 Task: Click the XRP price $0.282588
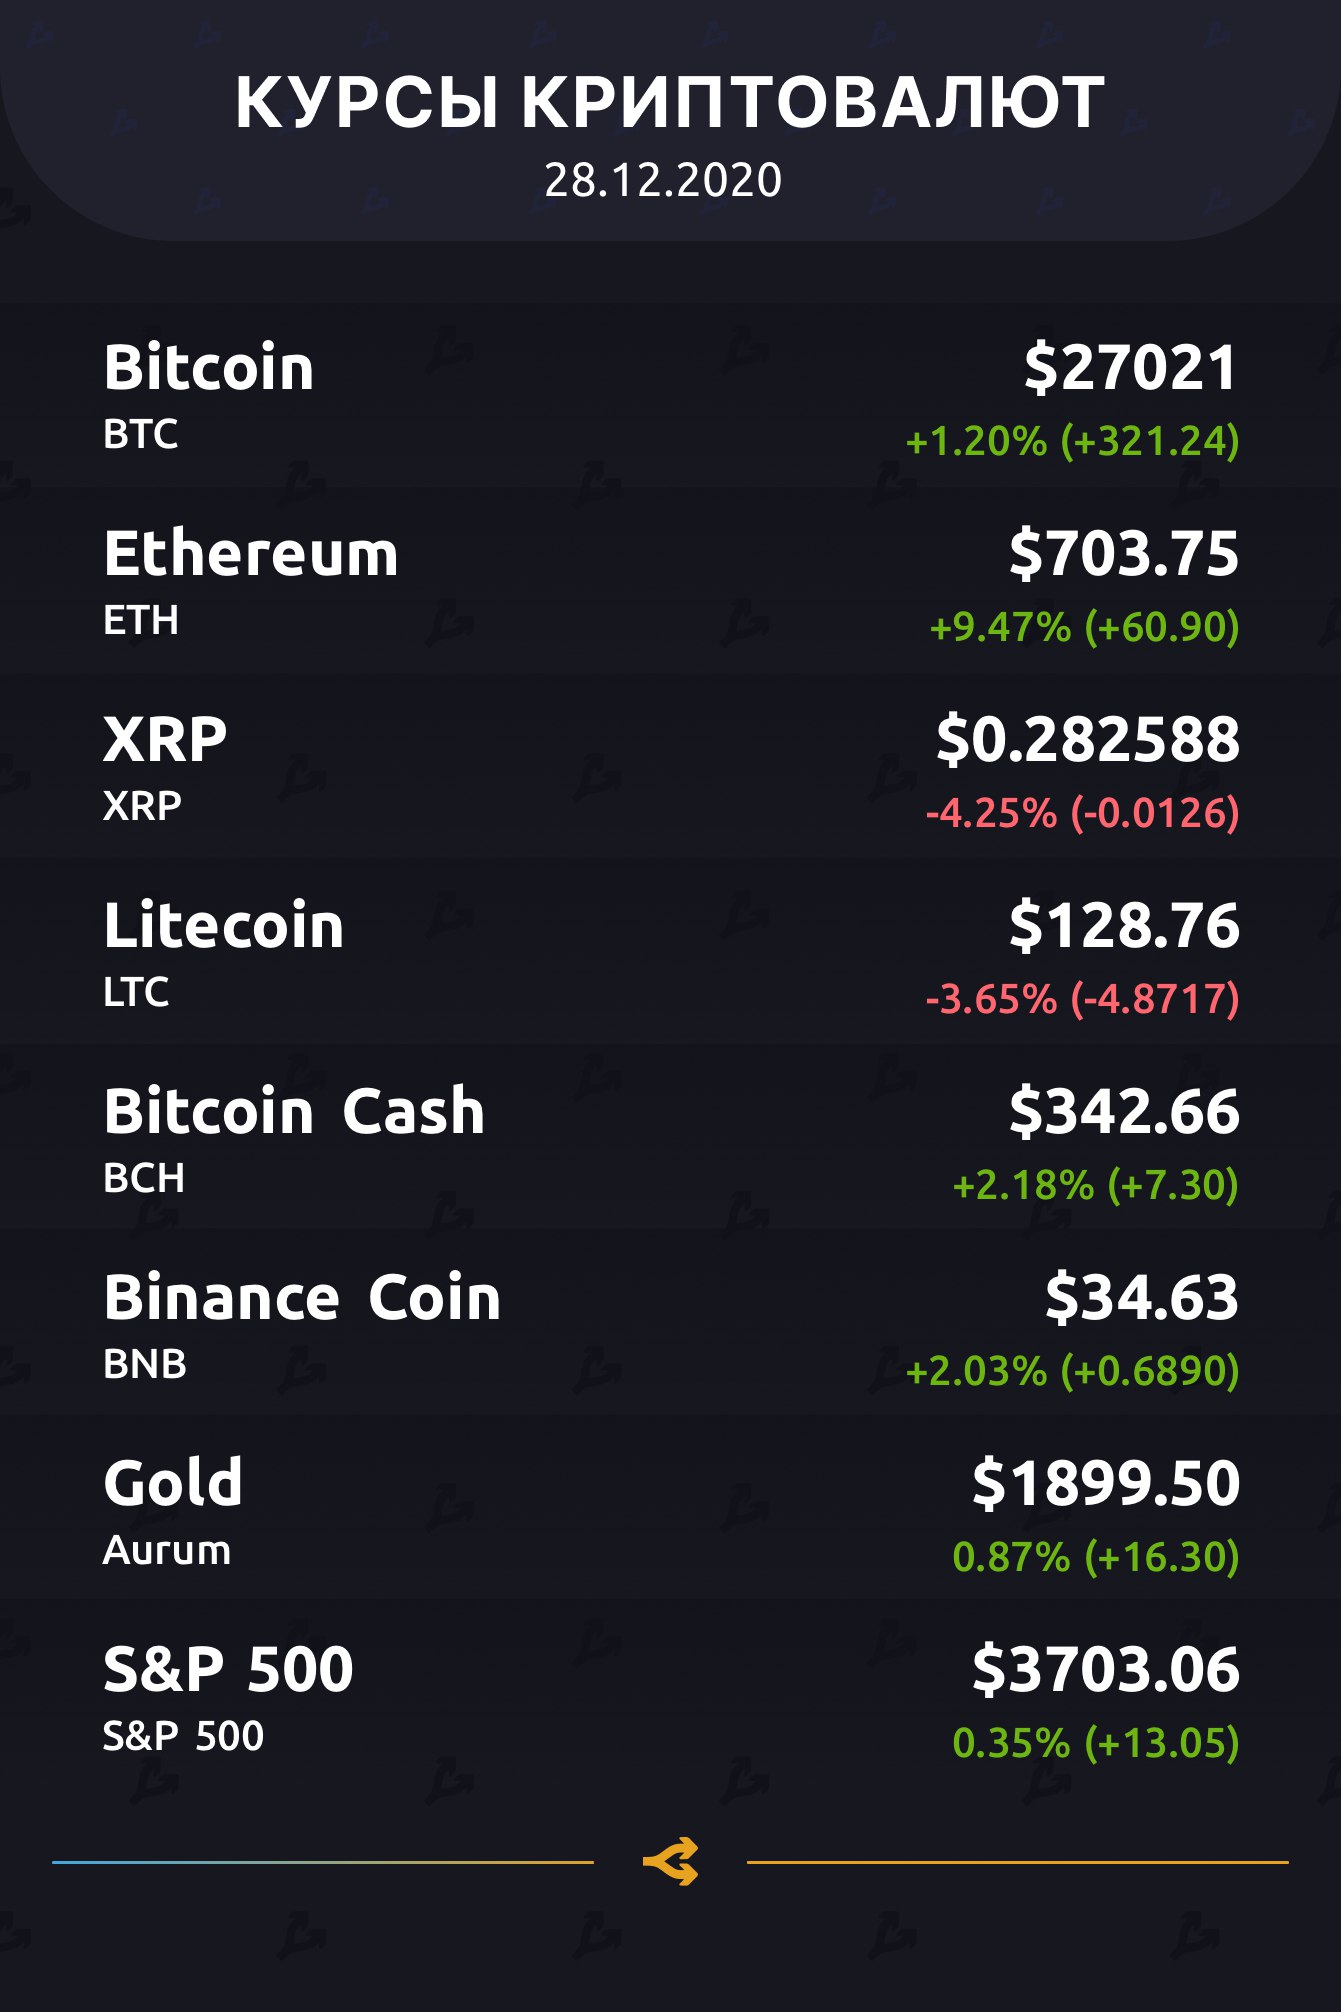[1087, 739]
